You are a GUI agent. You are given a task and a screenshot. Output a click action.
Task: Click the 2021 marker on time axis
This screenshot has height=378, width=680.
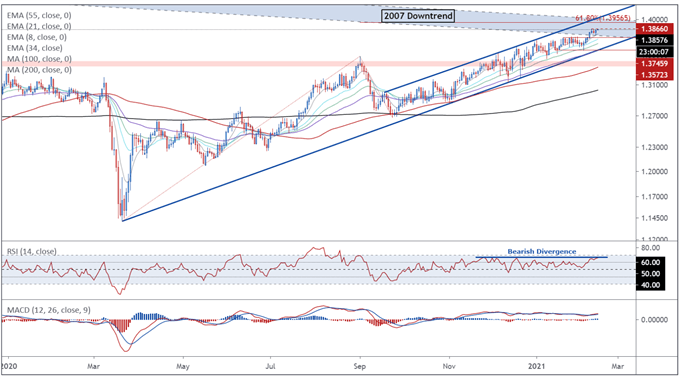(534, 366)
